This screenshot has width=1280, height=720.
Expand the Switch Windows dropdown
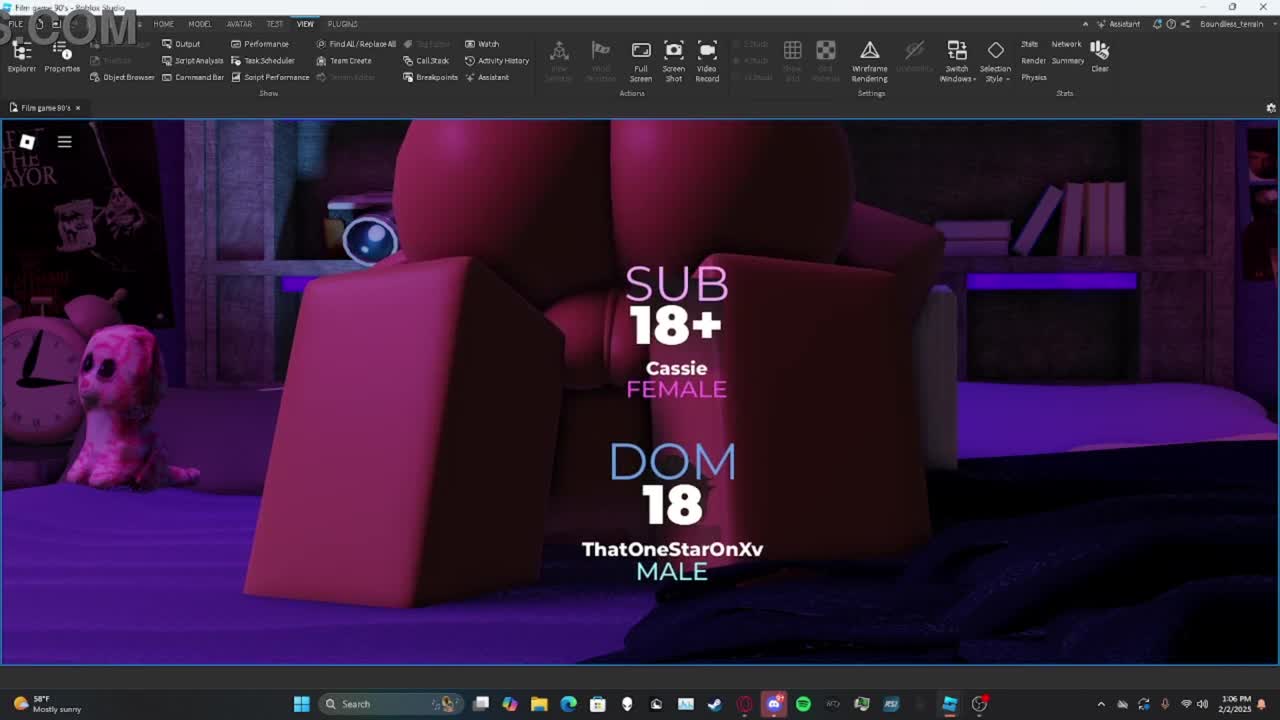pos(957,62)
